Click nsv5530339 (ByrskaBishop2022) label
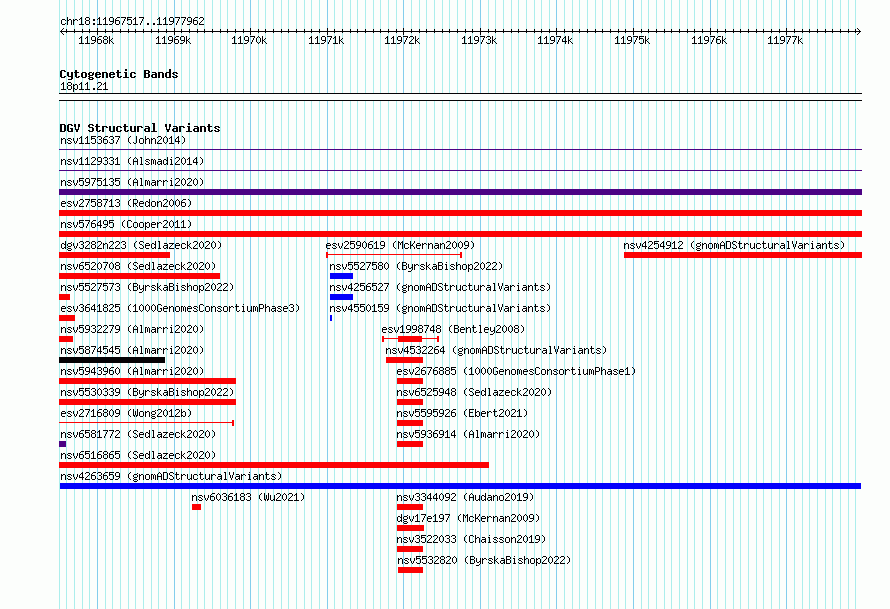This screenshot has height=609, width=890. point(147,392)
